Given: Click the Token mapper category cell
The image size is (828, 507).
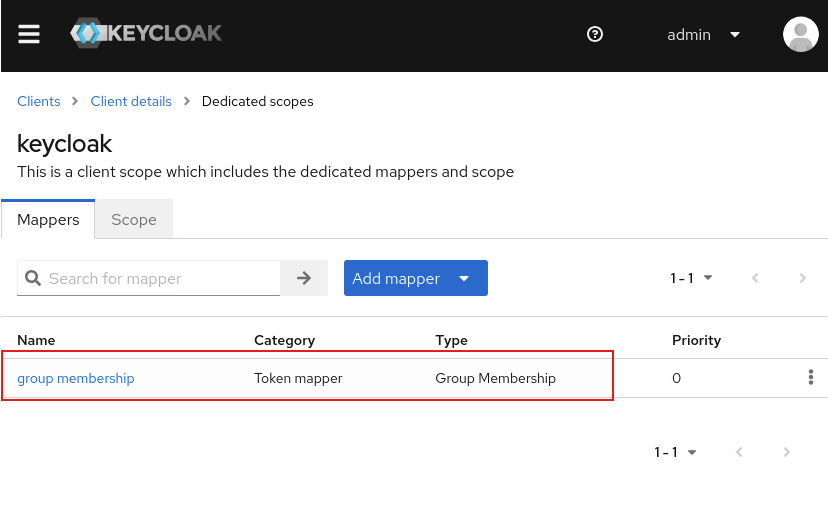Looking at the screenshot, I should coord(298,378).
